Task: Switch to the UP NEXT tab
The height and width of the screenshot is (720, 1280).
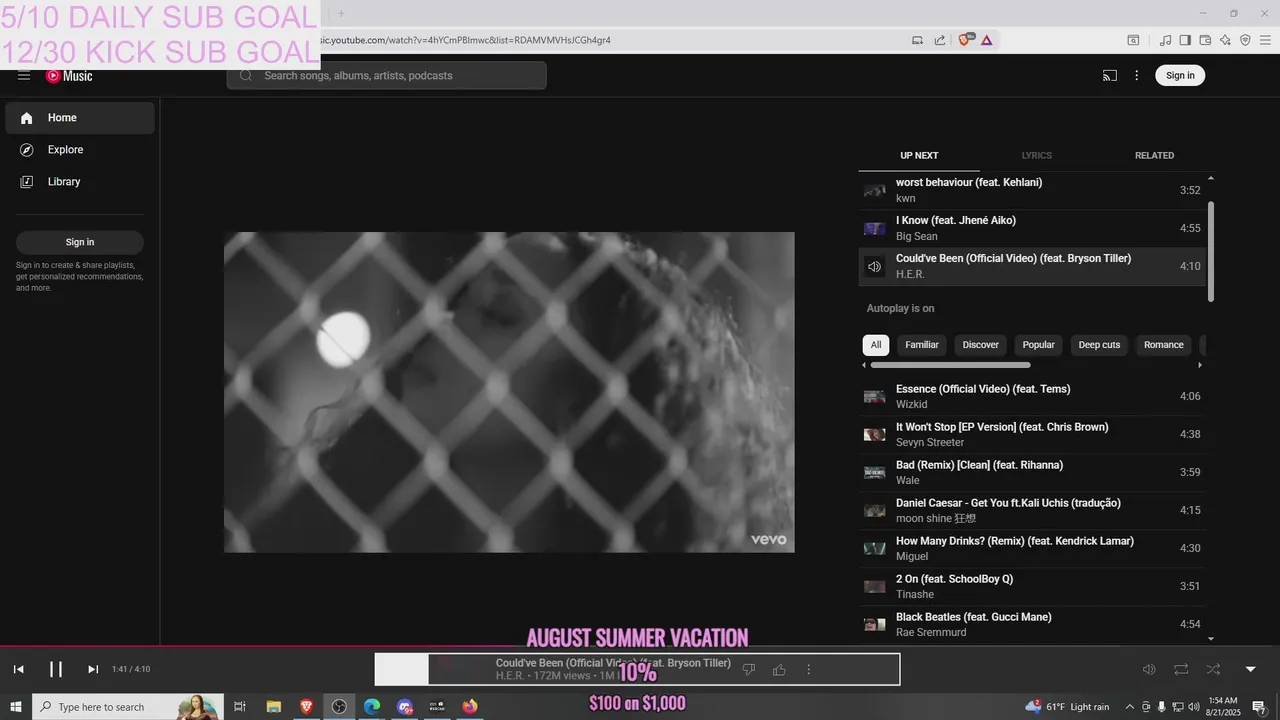Action: [919, 156]
